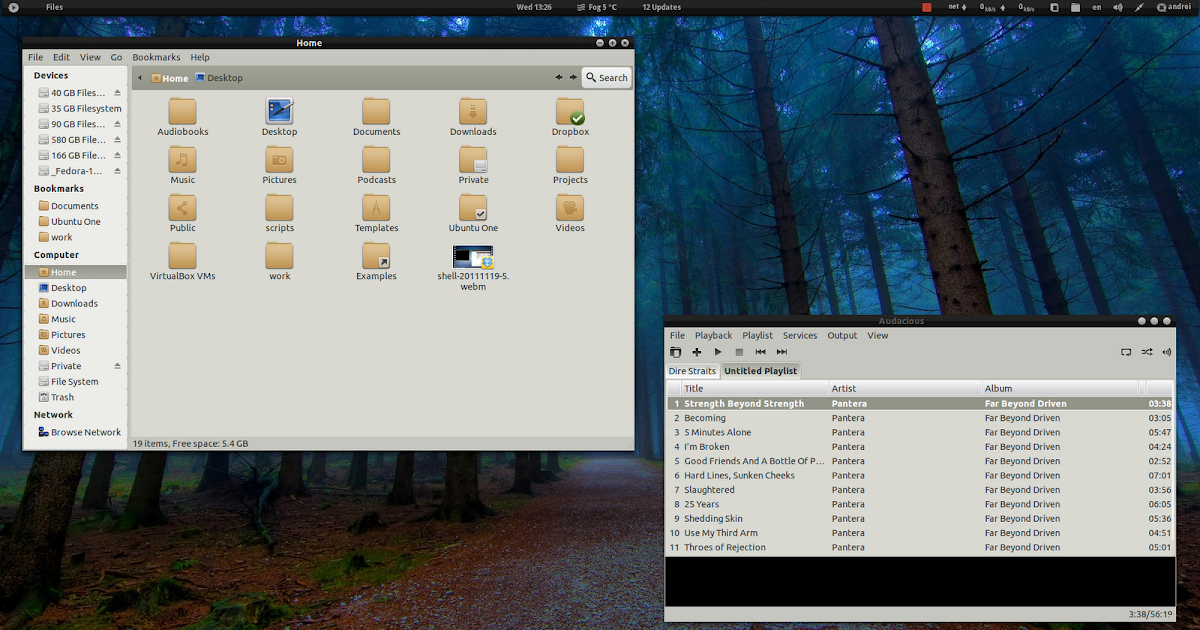Click the Search button in Files window
Screen dimensions: 1200x630
click(x=606, y=77)
